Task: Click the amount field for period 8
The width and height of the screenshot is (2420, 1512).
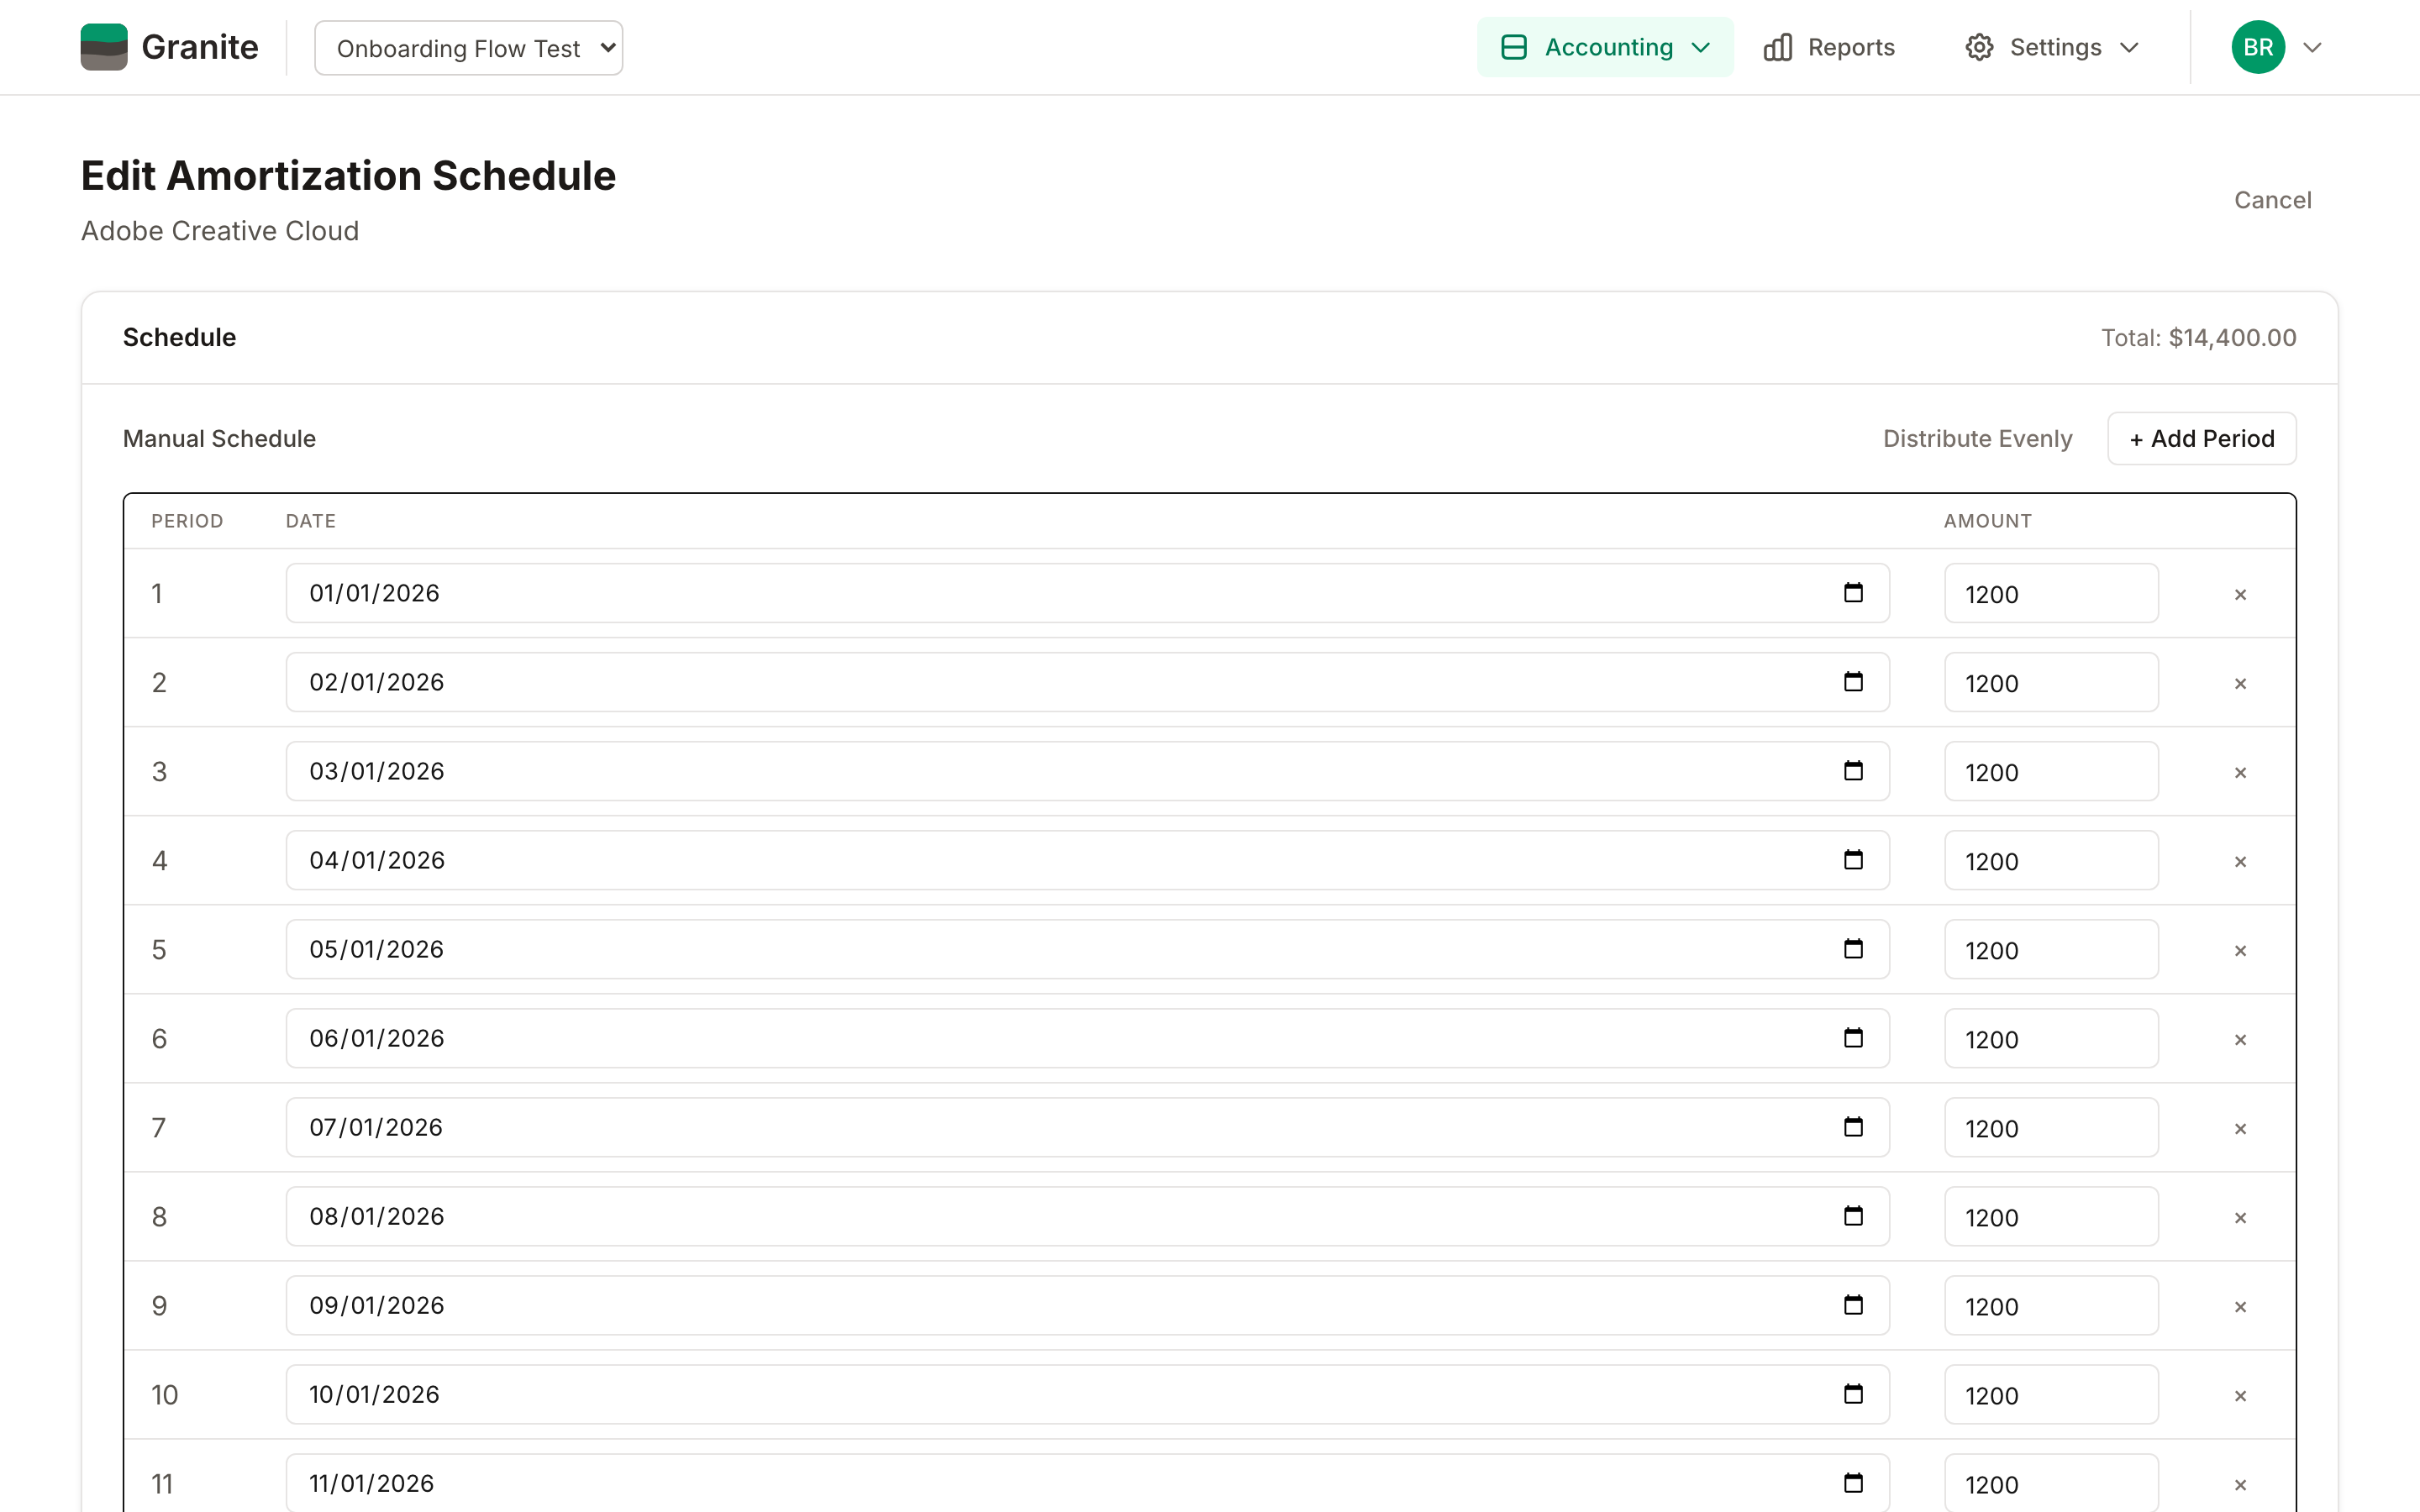Action: click(2051, 1216)
